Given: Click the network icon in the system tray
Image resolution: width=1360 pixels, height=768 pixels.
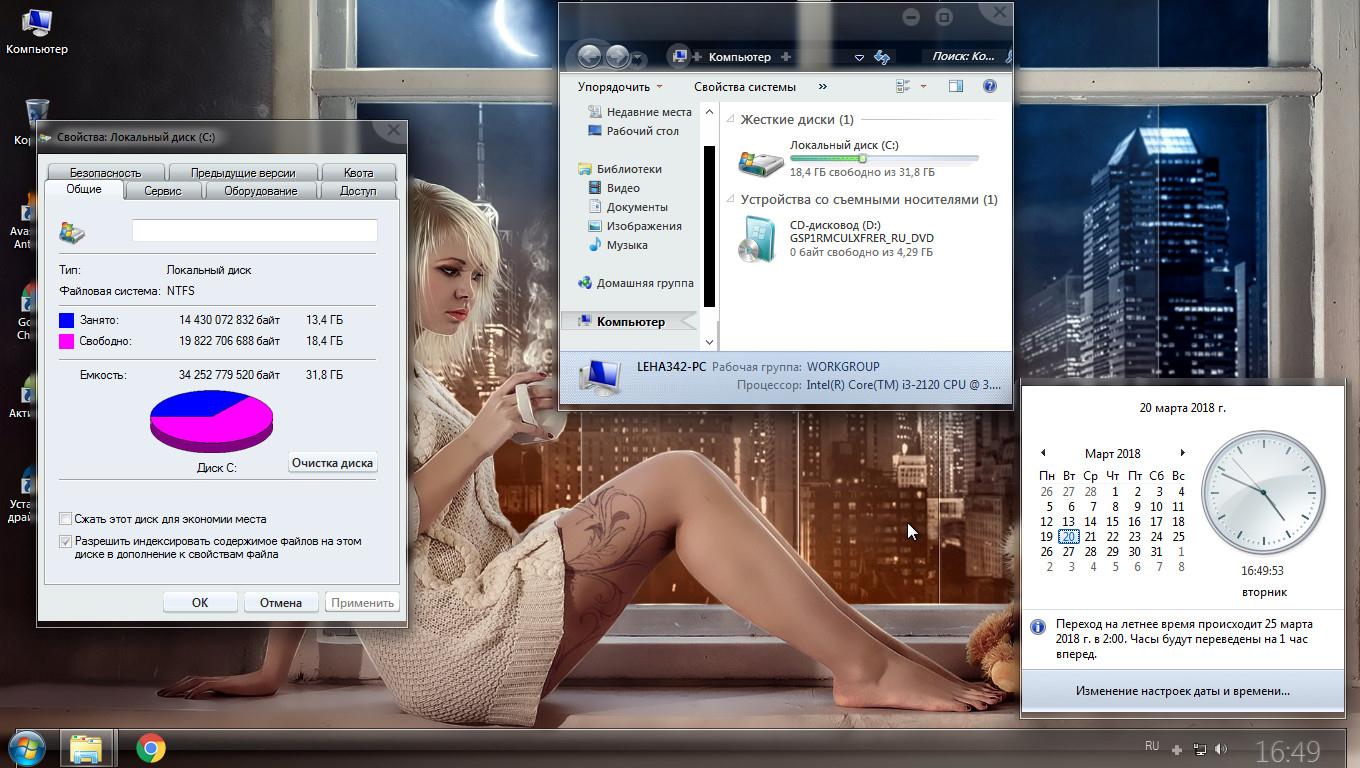Looking at the screenshot, I should click(x=1199, y=749).
